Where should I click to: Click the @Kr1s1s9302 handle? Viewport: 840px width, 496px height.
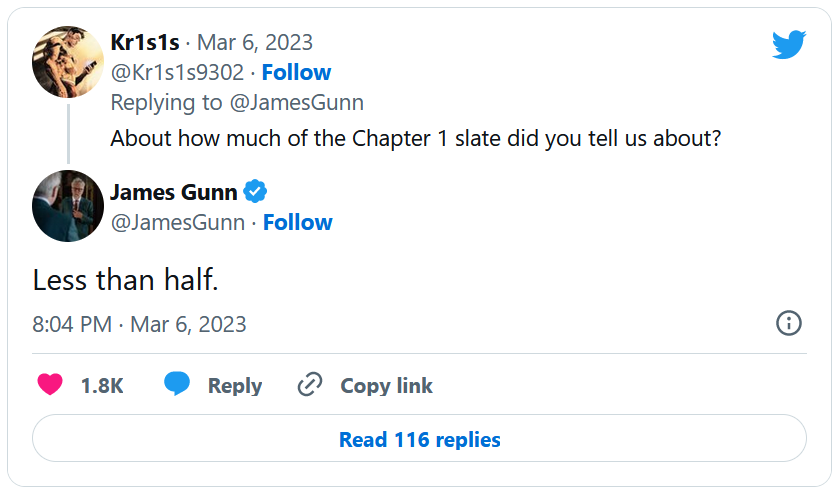[x=177, y=72]
